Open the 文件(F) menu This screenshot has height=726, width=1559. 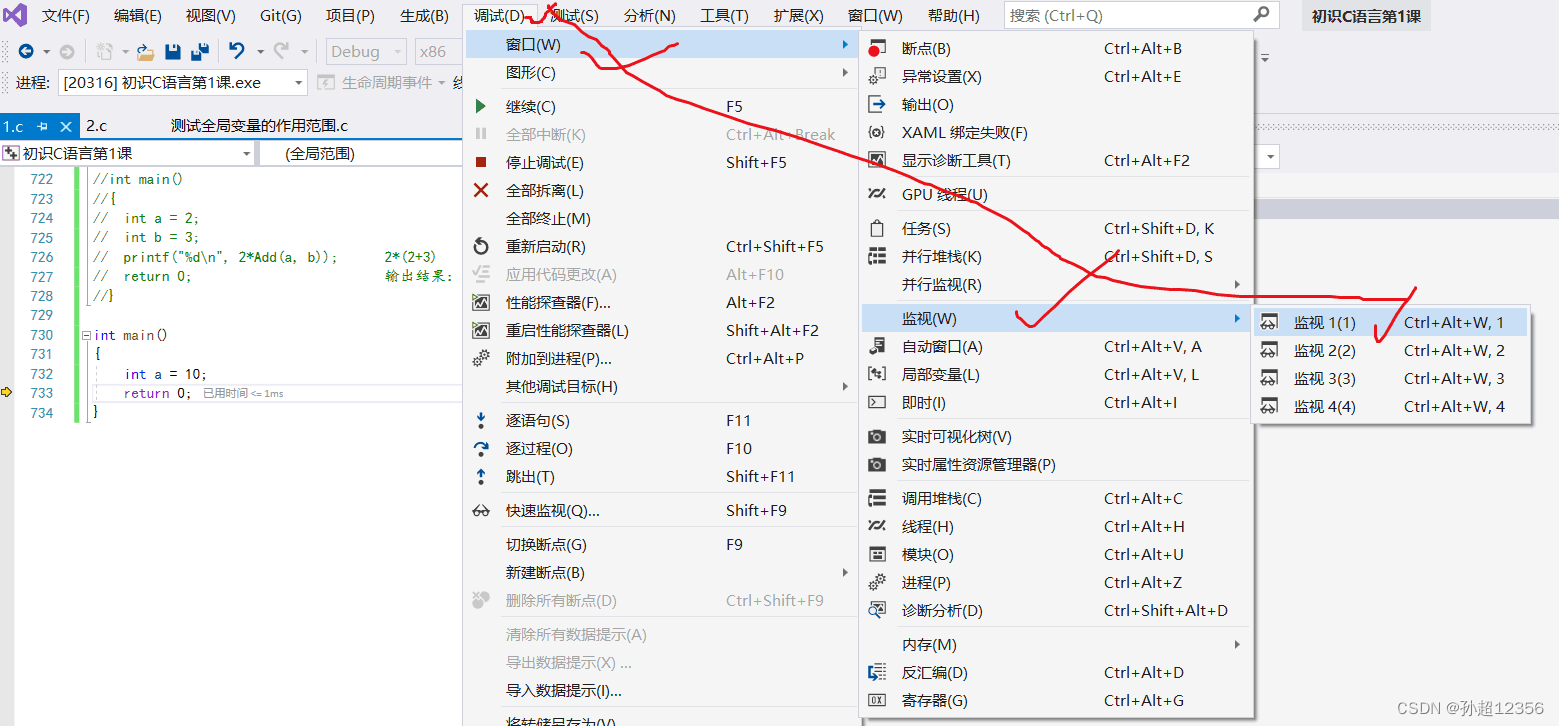pos(66,16)
